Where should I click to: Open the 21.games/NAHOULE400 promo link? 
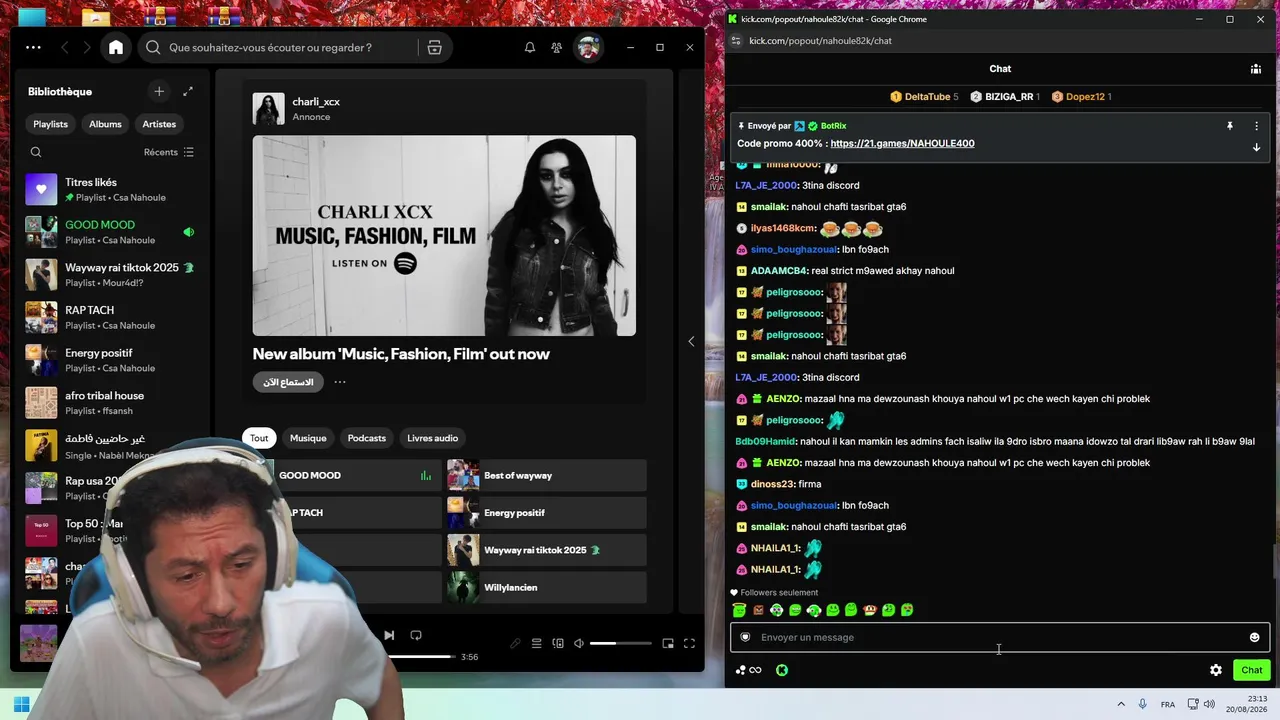[902, 143]
